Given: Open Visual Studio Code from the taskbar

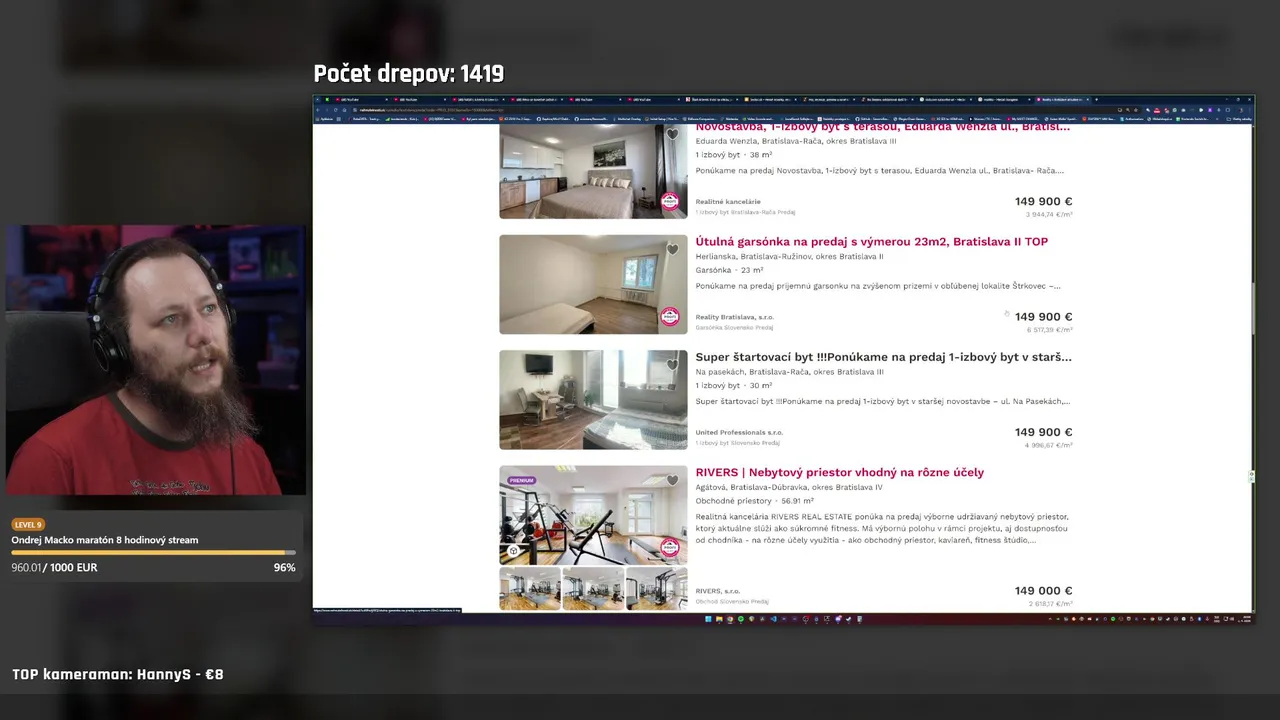Looking at the screenshot, I should point(773,619).
